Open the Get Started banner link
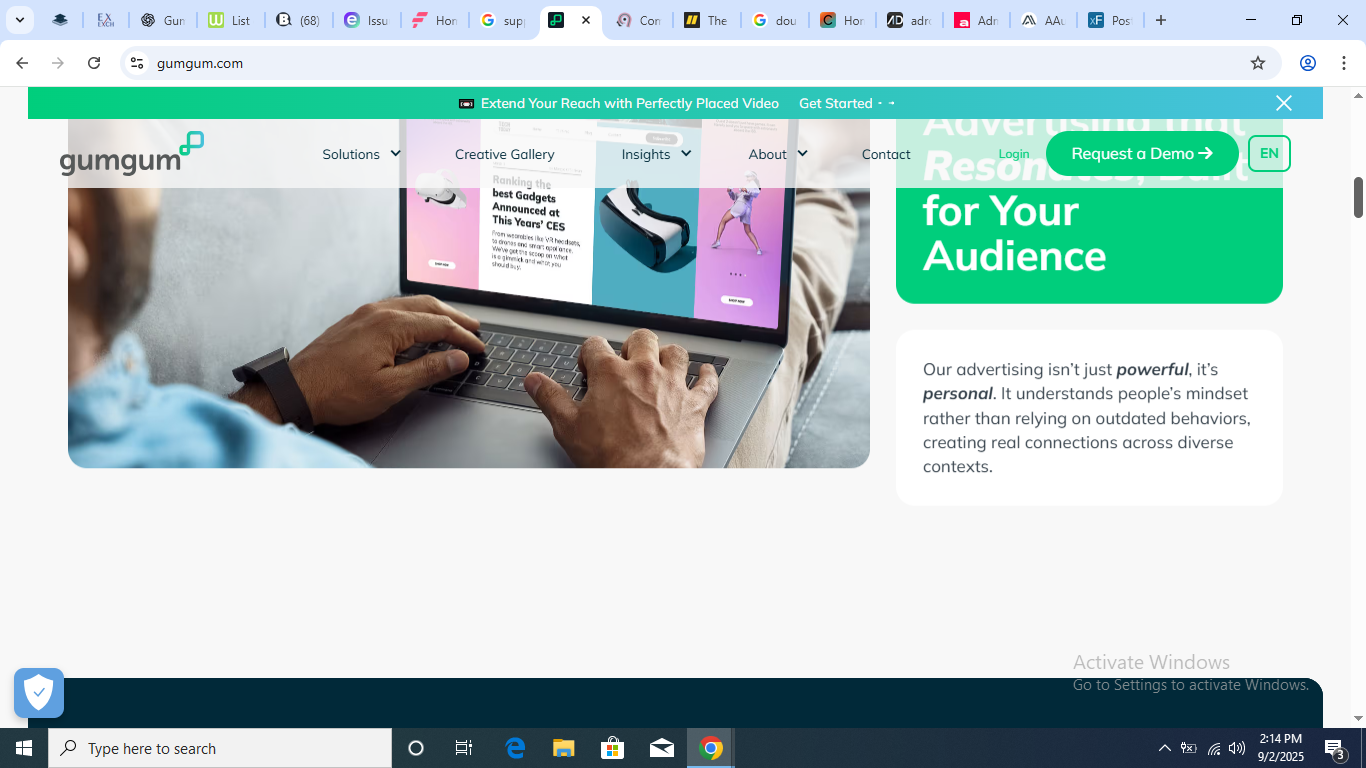The height and width of the screenshot is (768, 1366). pyautogui.click(x=846, y=103)
